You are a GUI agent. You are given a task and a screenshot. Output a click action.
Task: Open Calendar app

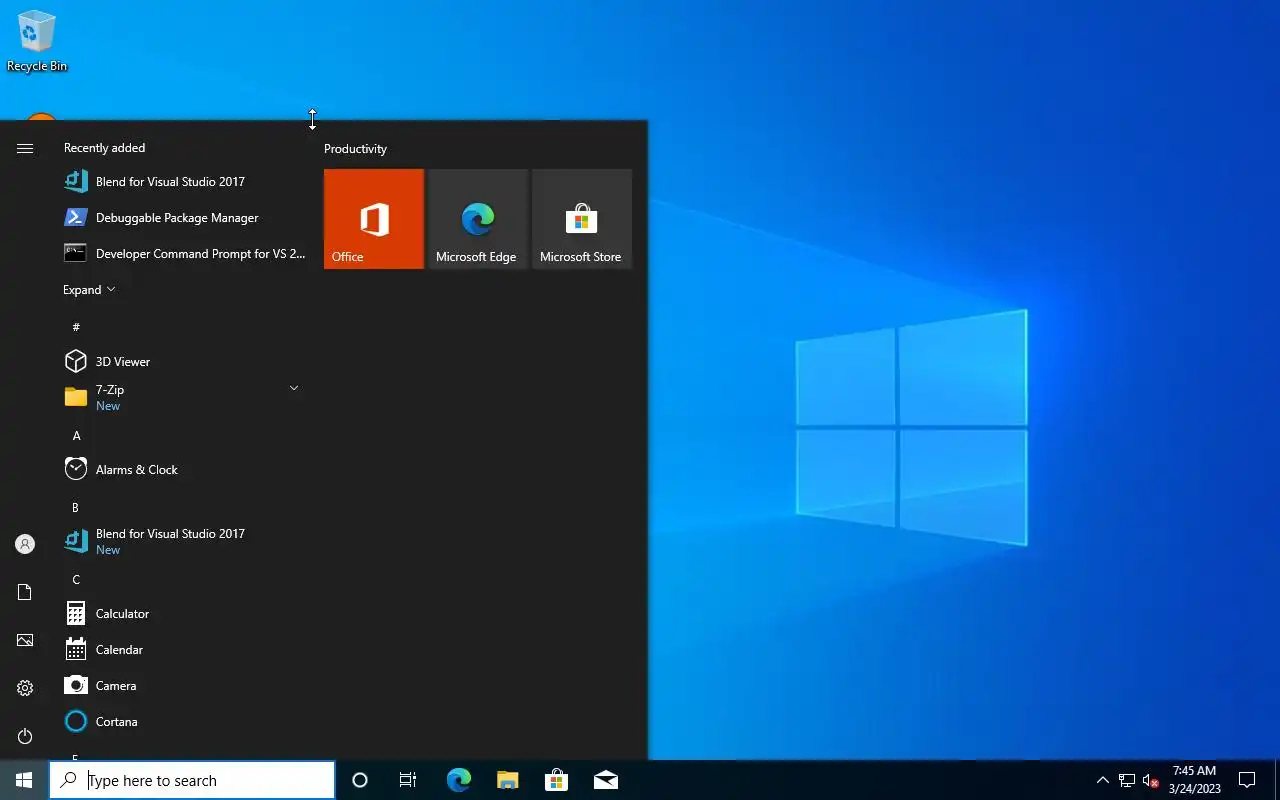[185, 650]
